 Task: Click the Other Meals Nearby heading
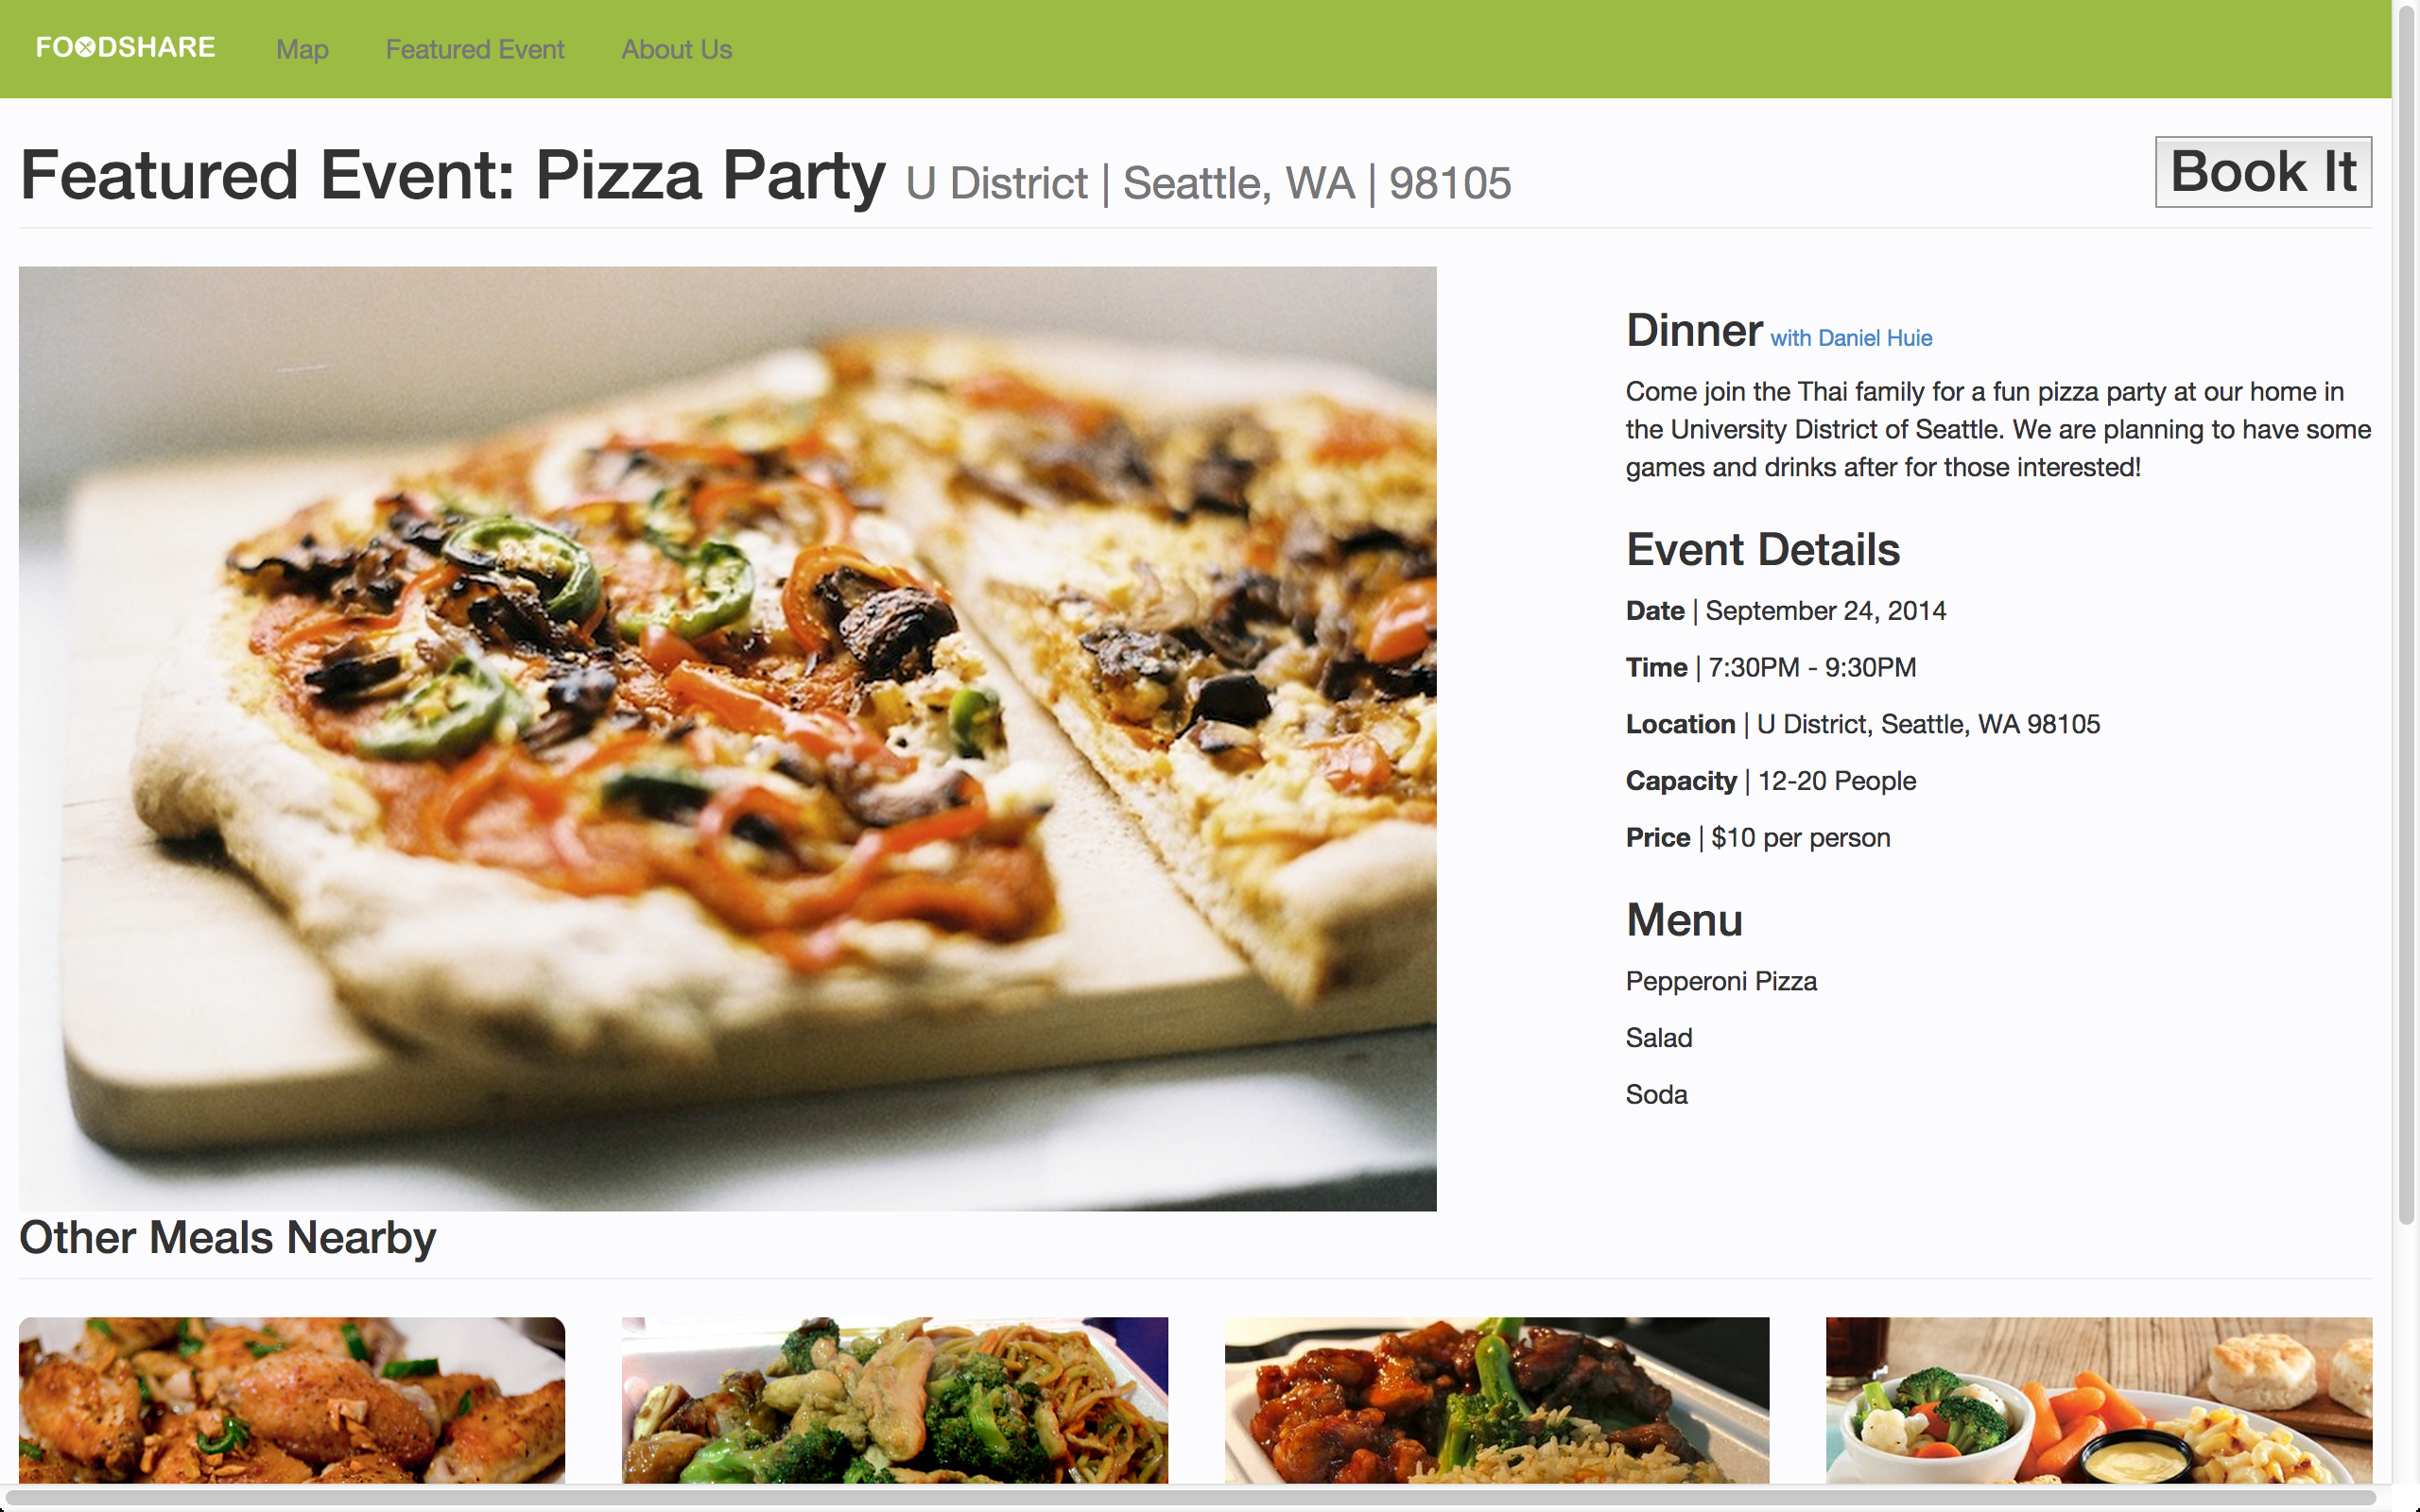pos(227,1238)
